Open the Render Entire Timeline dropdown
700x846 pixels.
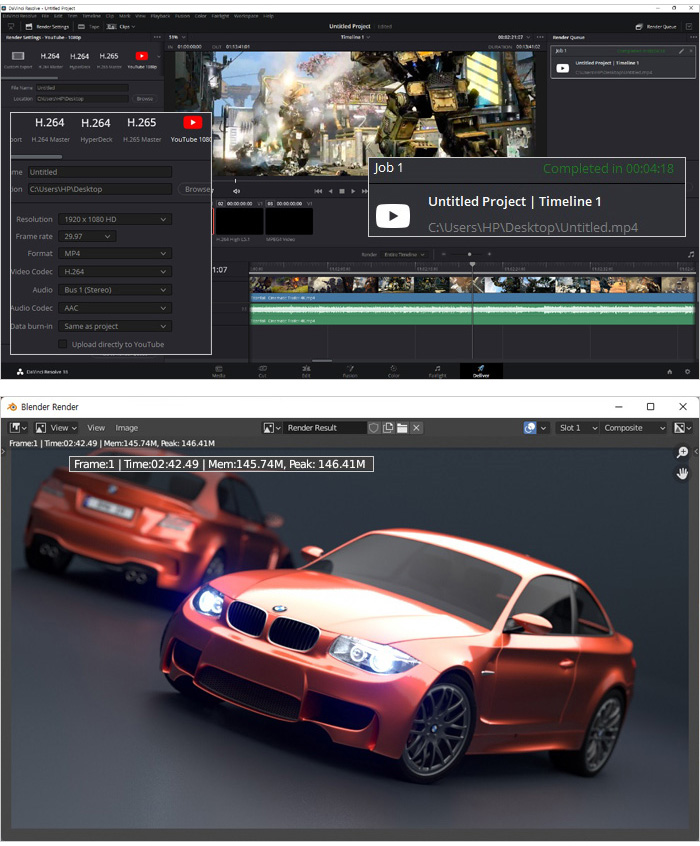tap(404, 254)
